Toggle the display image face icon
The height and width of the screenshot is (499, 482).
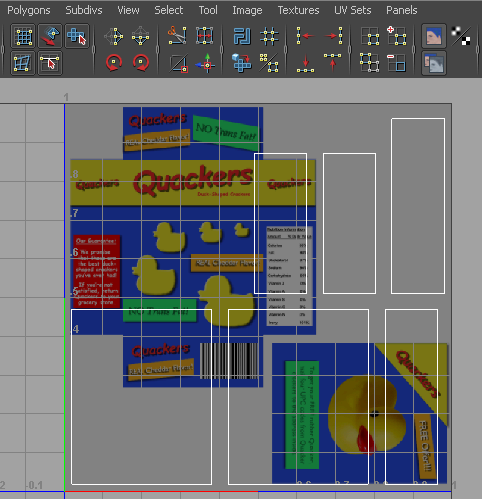[x=434, y=35]
